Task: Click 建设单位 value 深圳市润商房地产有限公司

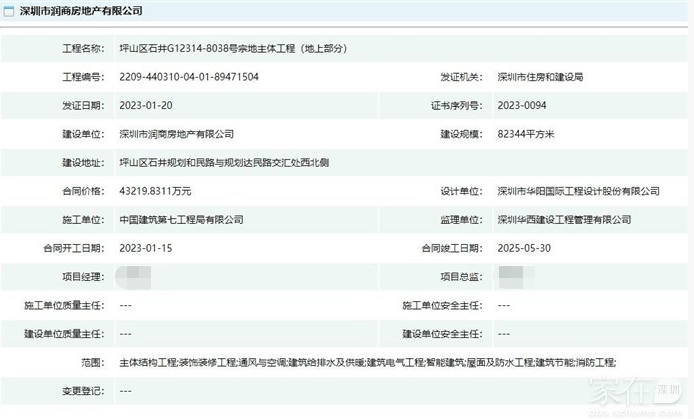Action: point(177,134)
